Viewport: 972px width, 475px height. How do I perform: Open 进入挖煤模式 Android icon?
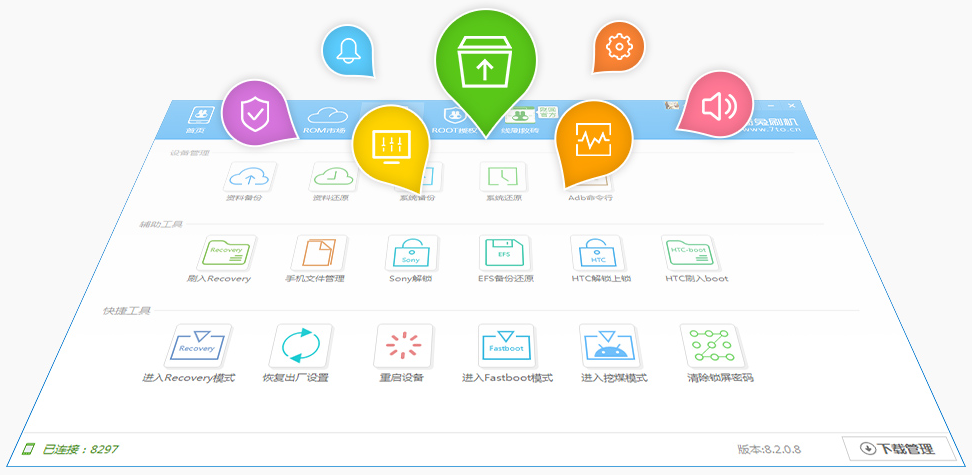(x=609, y=346)
